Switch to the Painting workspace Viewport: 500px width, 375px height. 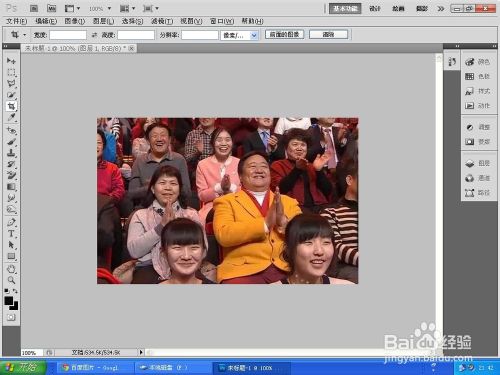(x=398, y=9)
